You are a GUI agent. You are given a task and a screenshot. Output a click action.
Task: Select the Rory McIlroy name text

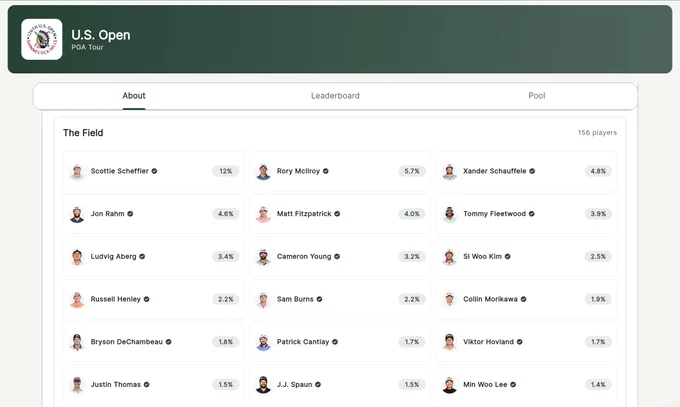298,171
